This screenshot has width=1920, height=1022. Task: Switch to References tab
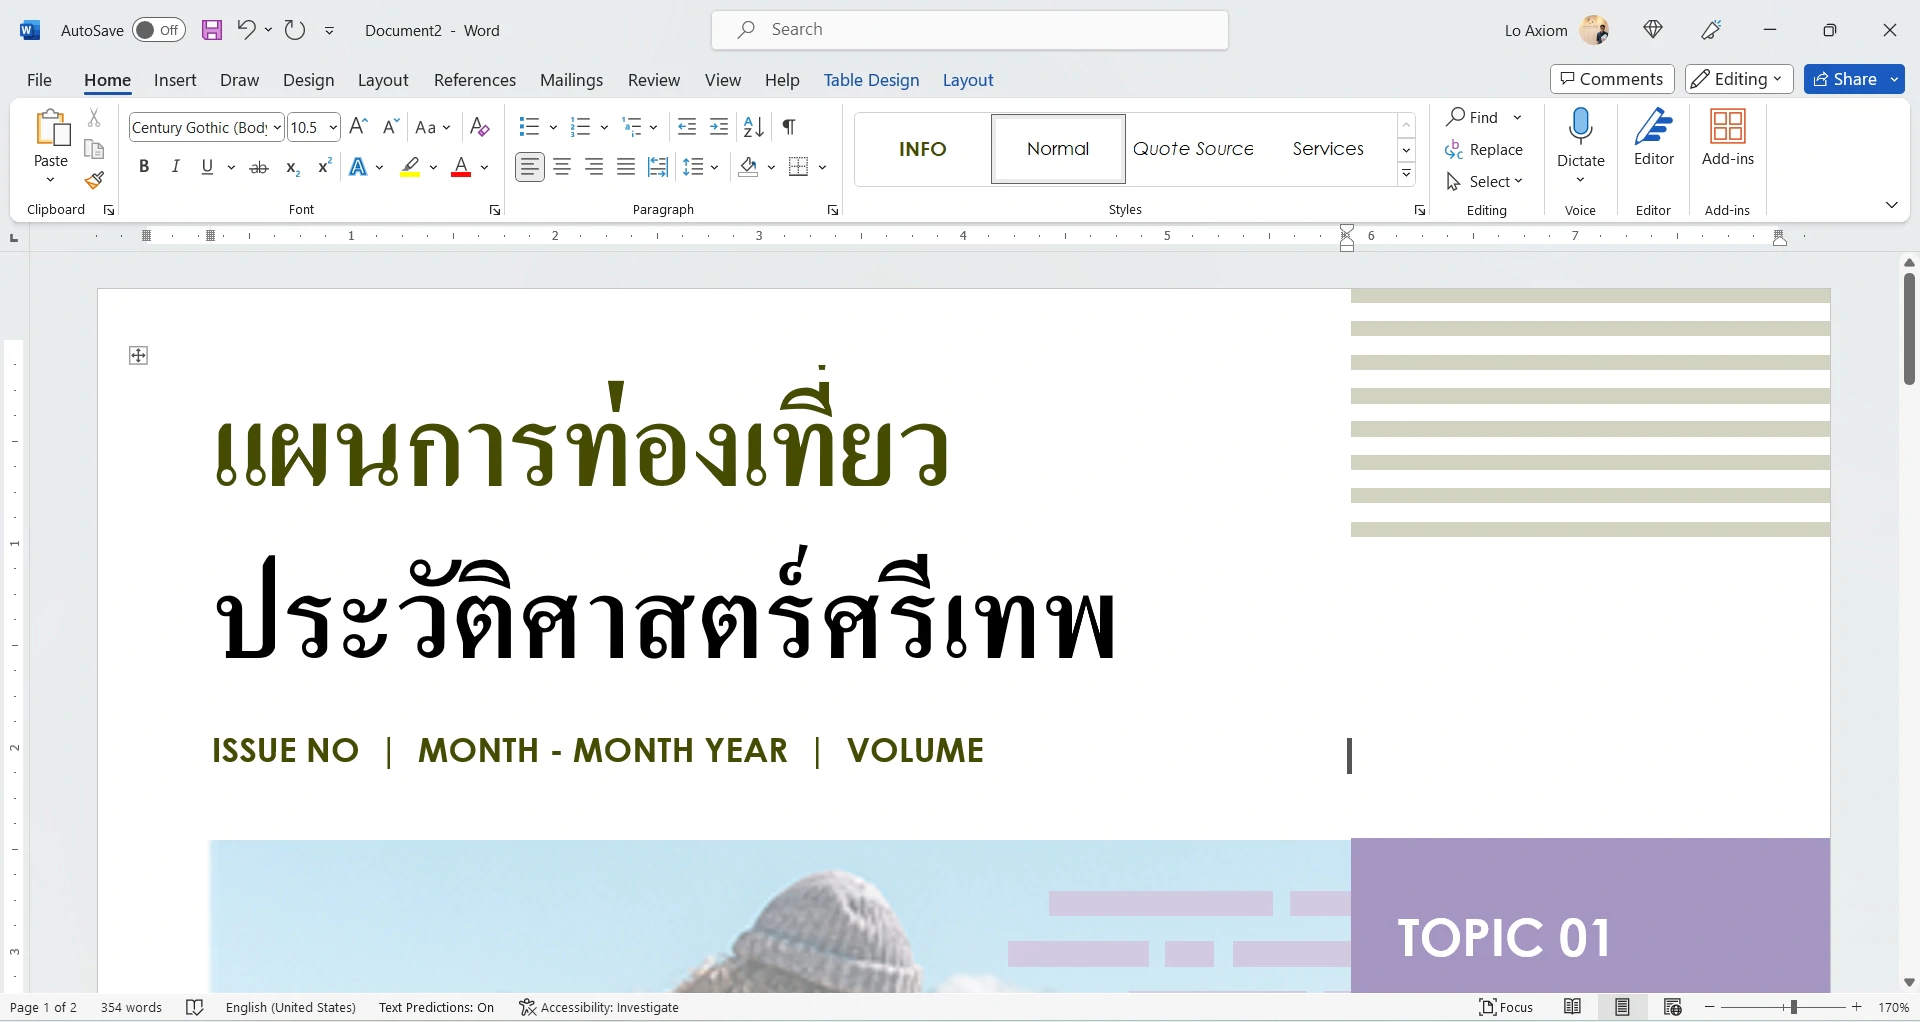tap(475, 80)
